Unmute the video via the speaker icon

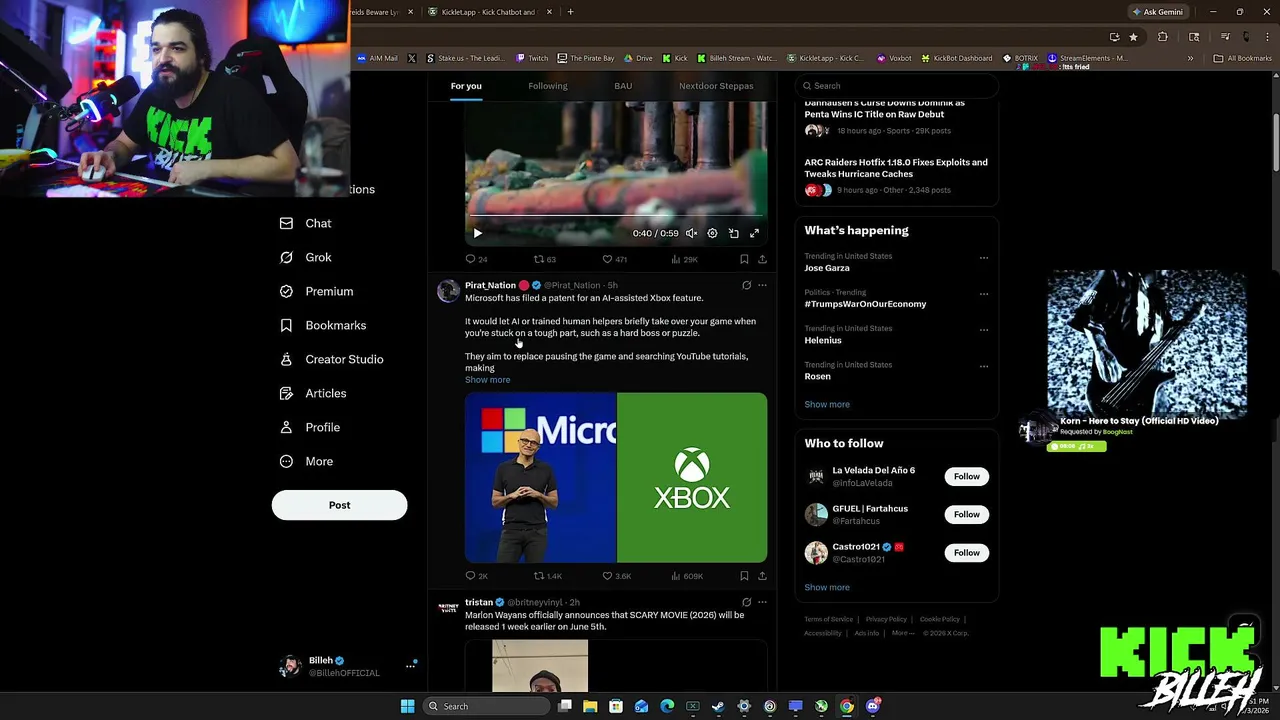(691, 233)
